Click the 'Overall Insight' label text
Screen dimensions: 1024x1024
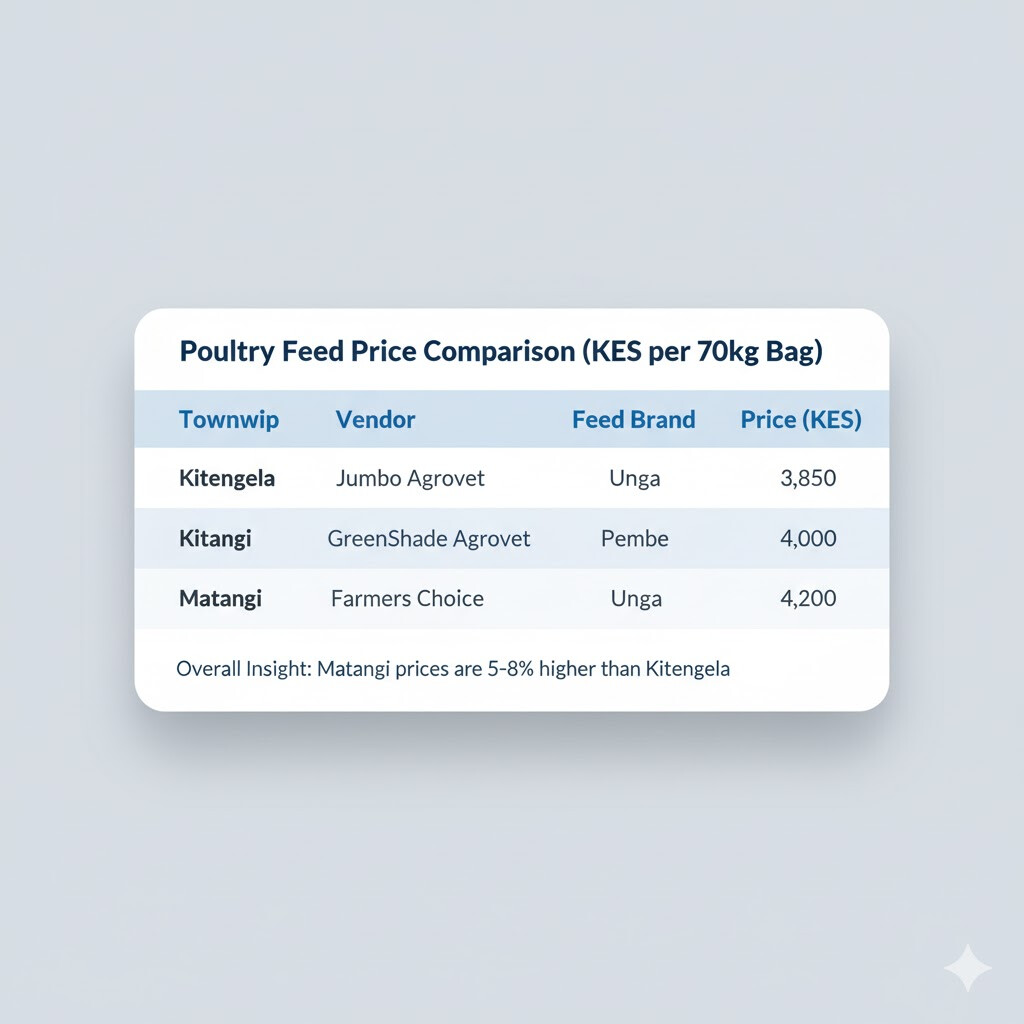click(242, 668)
